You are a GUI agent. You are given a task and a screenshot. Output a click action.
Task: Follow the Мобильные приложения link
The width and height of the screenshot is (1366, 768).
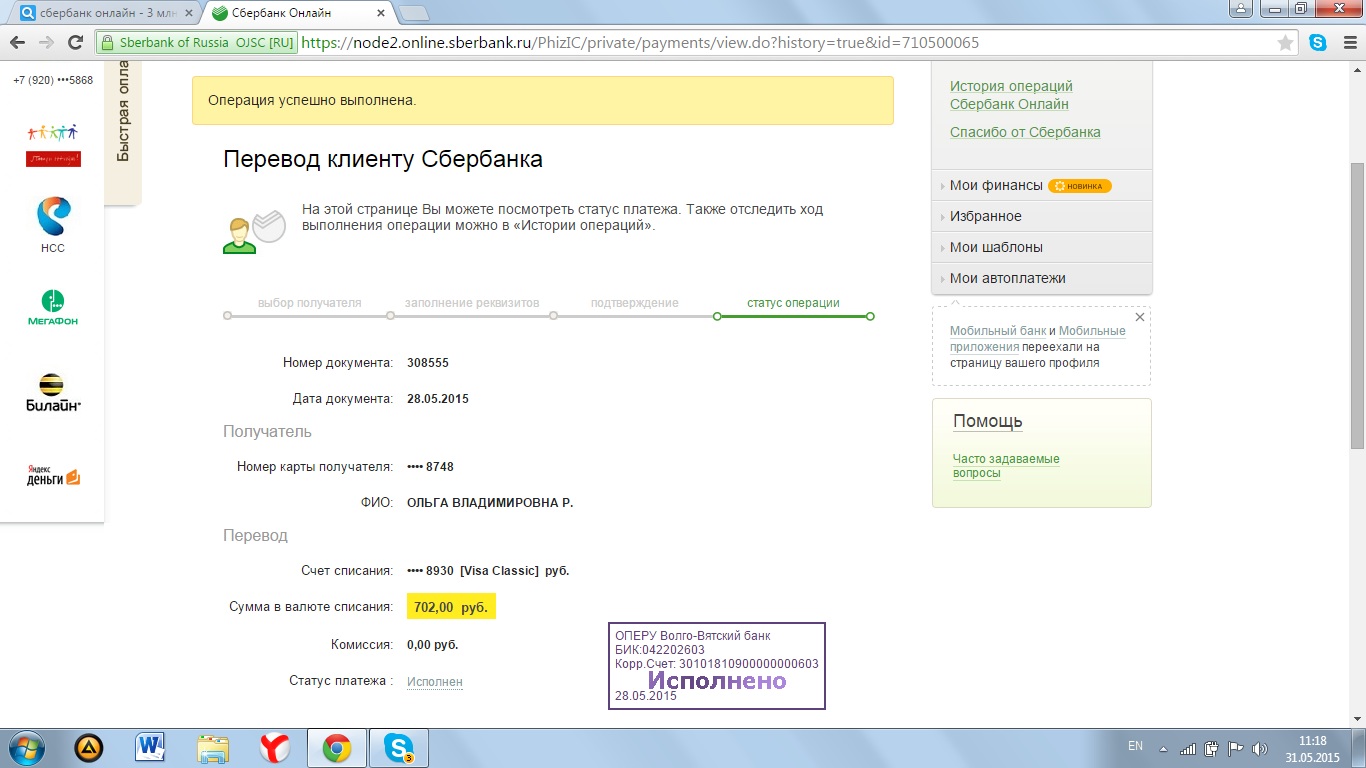click(1038, 339)
